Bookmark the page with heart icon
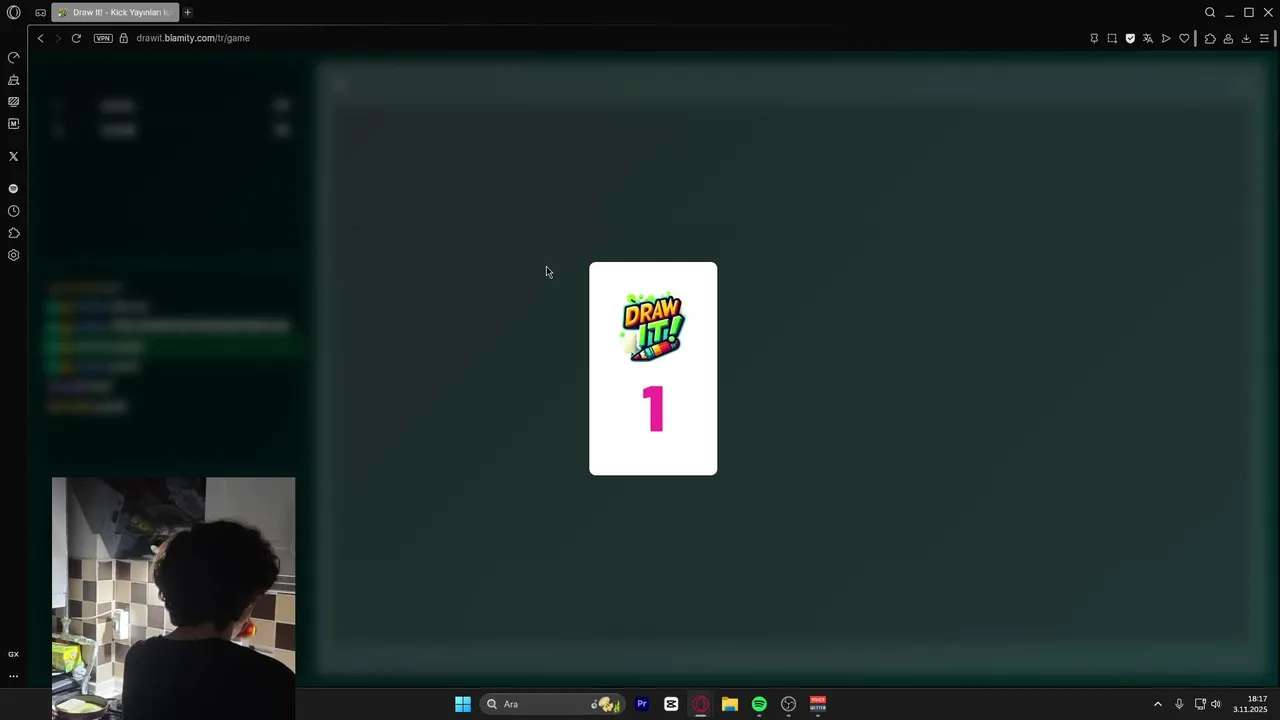 click(1184, 38)
